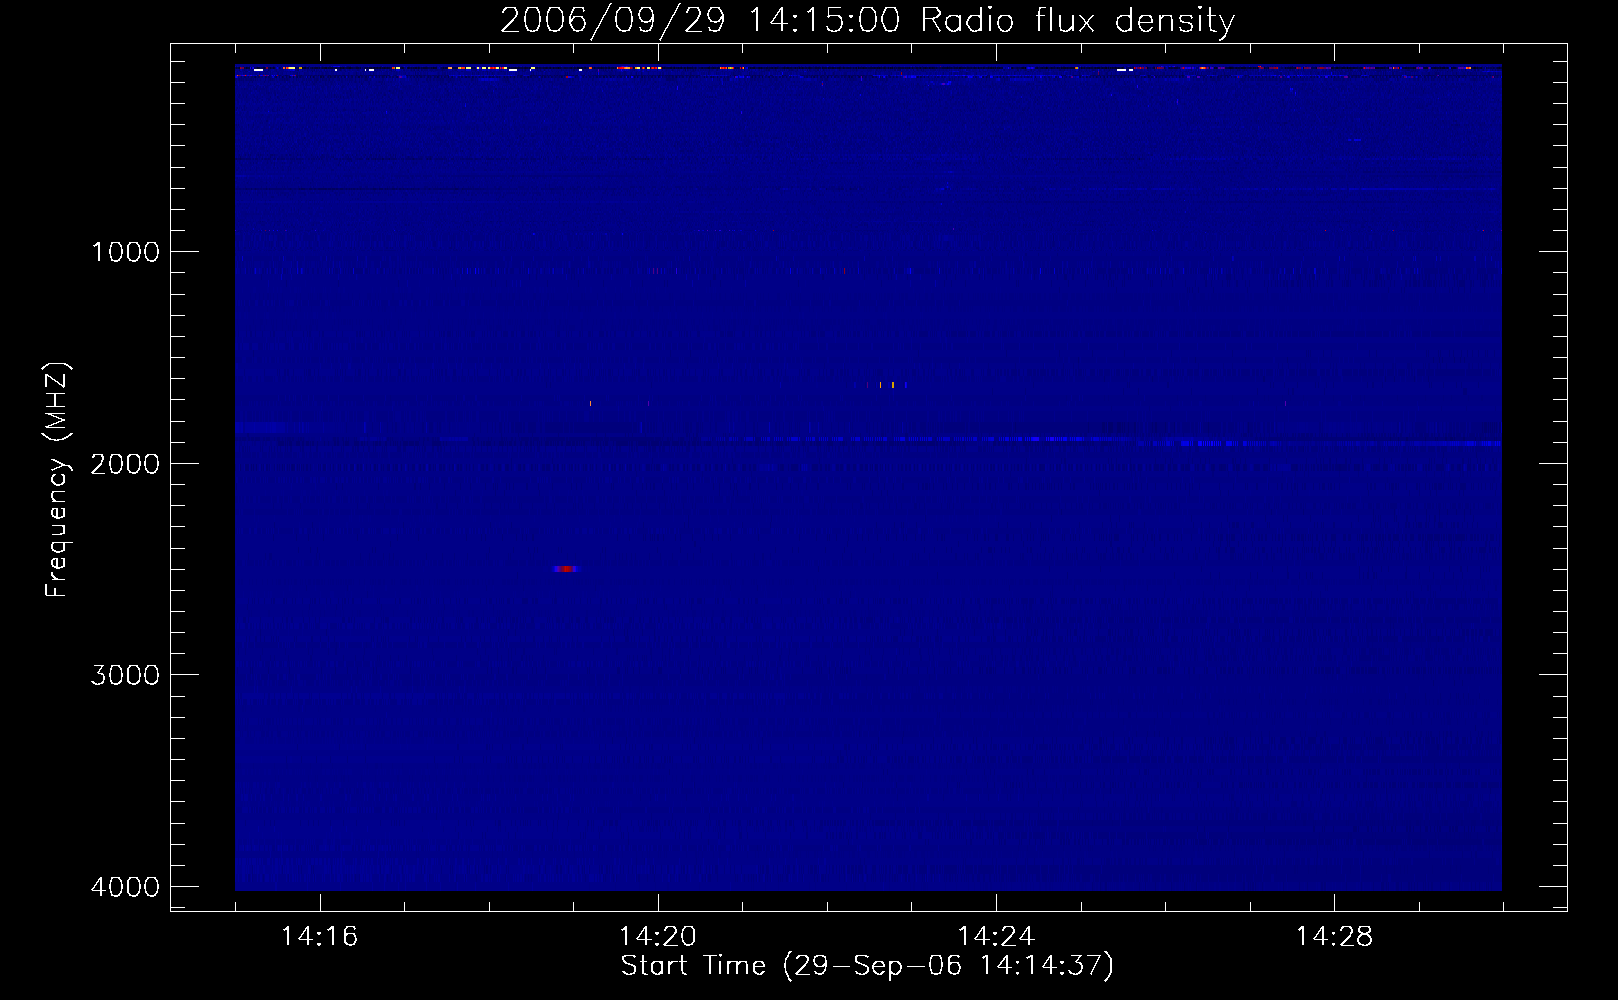Viewport: 1618px width, 1000px height.
Task: Click the 3000 frequency tick label
Action: (125, 674)
